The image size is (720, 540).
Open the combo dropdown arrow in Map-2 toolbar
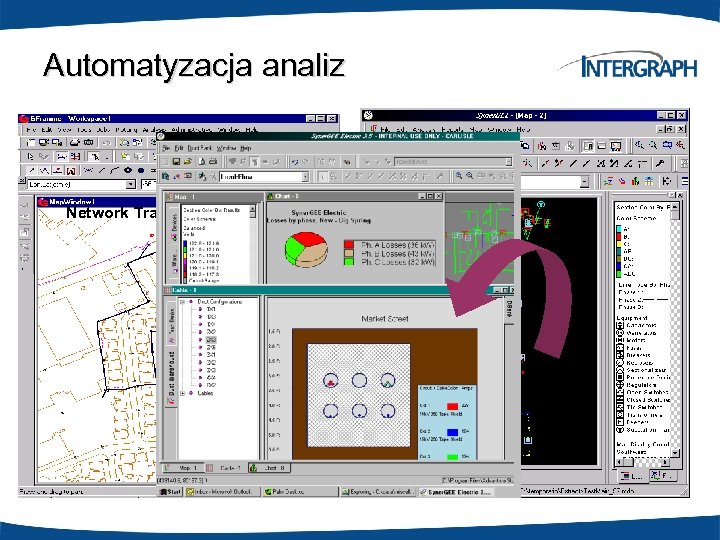[584, 182]
